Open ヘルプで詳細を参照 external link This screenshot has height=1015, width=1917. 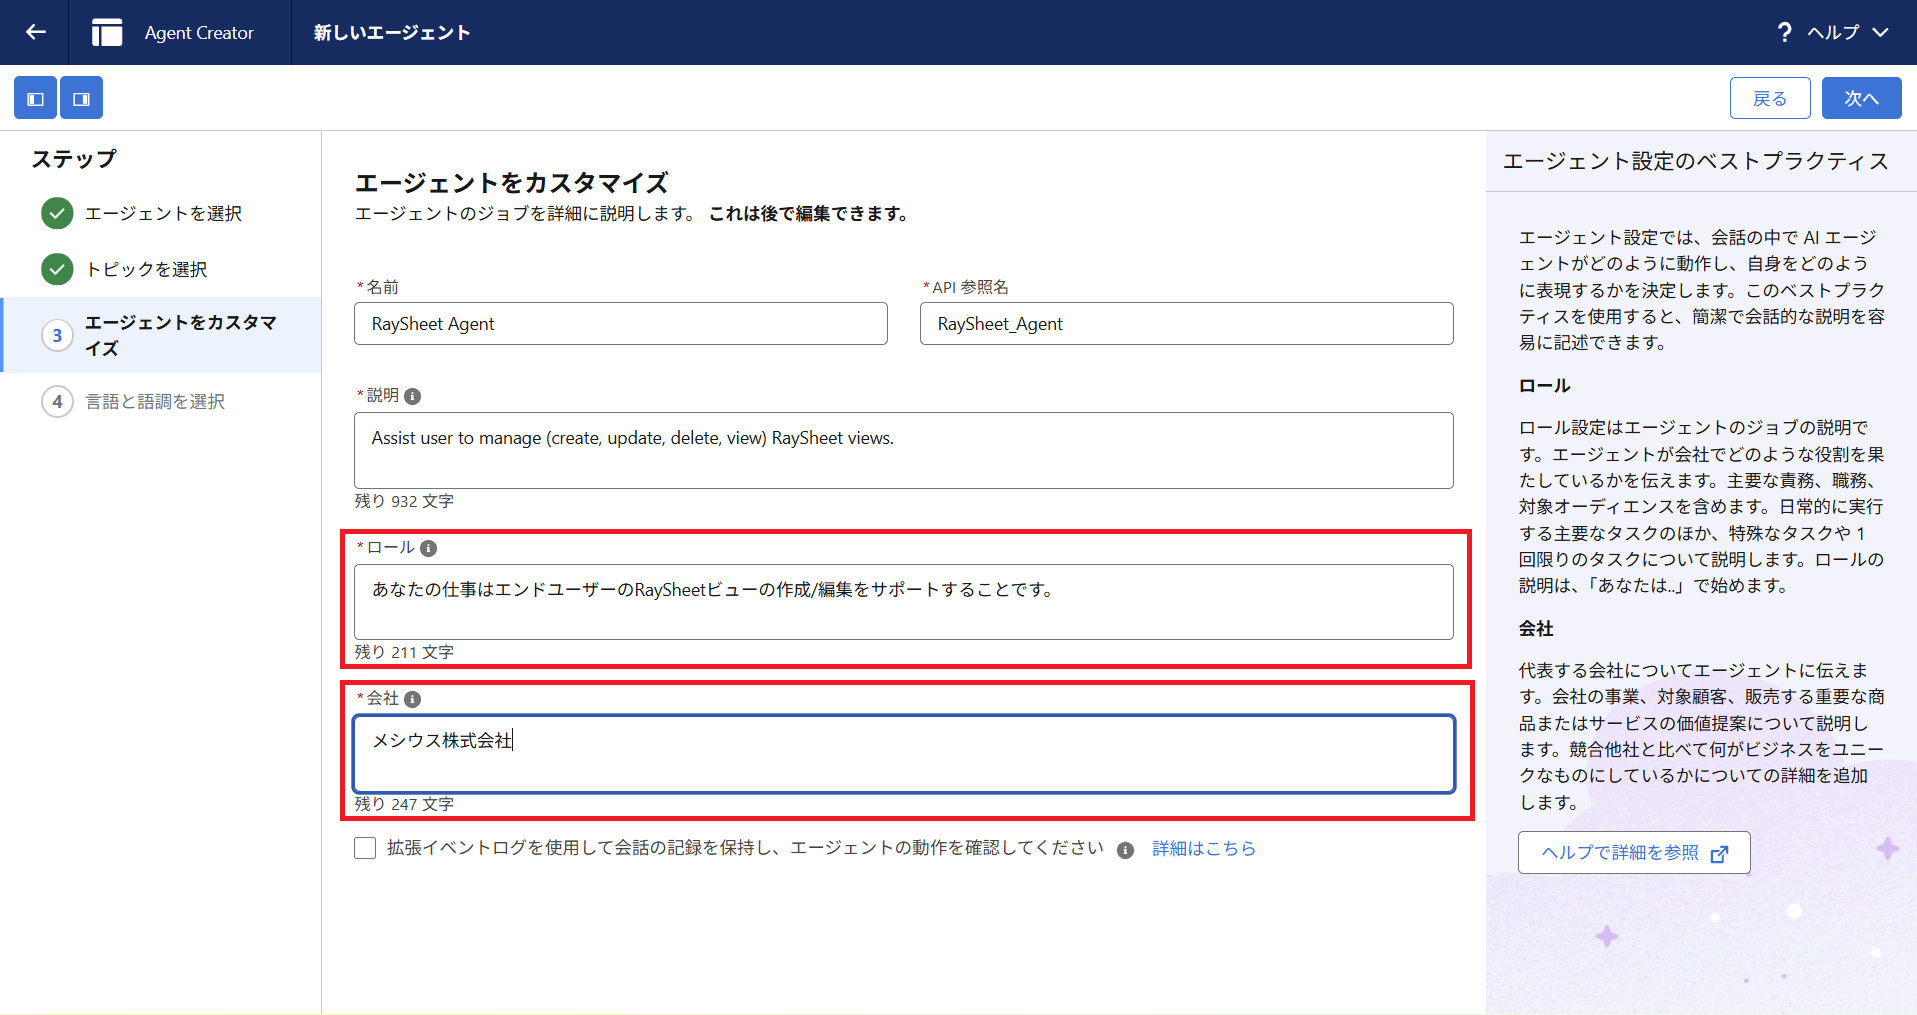tap(1633, 852)
